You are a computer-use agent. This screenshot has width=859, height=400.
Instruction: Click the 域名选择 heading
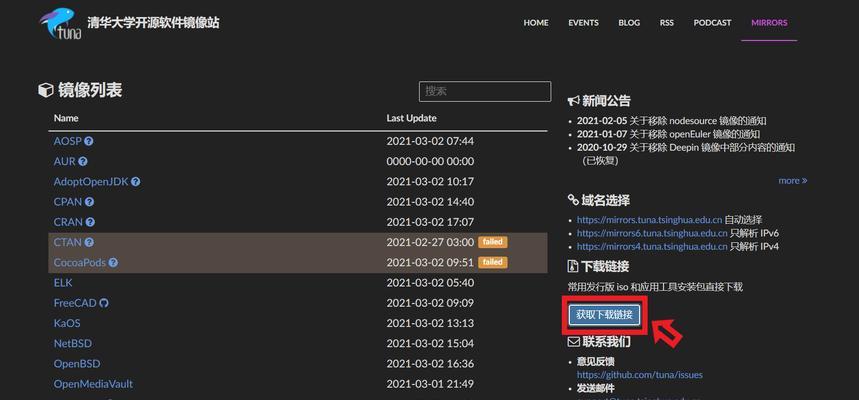(599, 201)
